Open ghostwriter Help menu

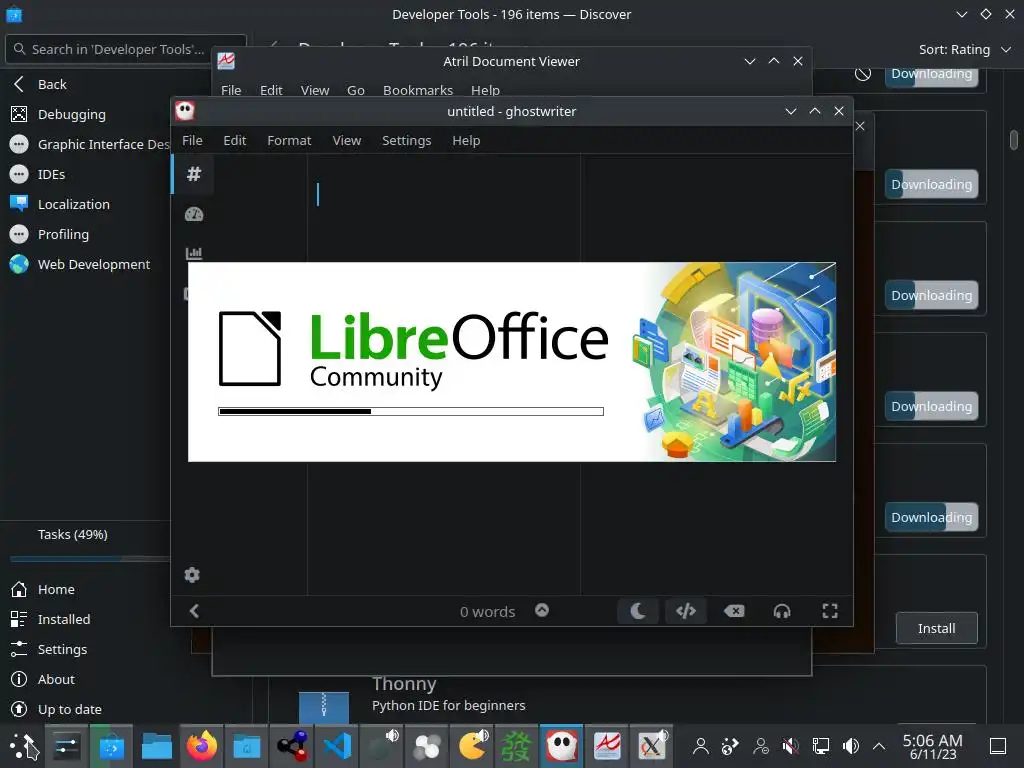coord(466,140)
